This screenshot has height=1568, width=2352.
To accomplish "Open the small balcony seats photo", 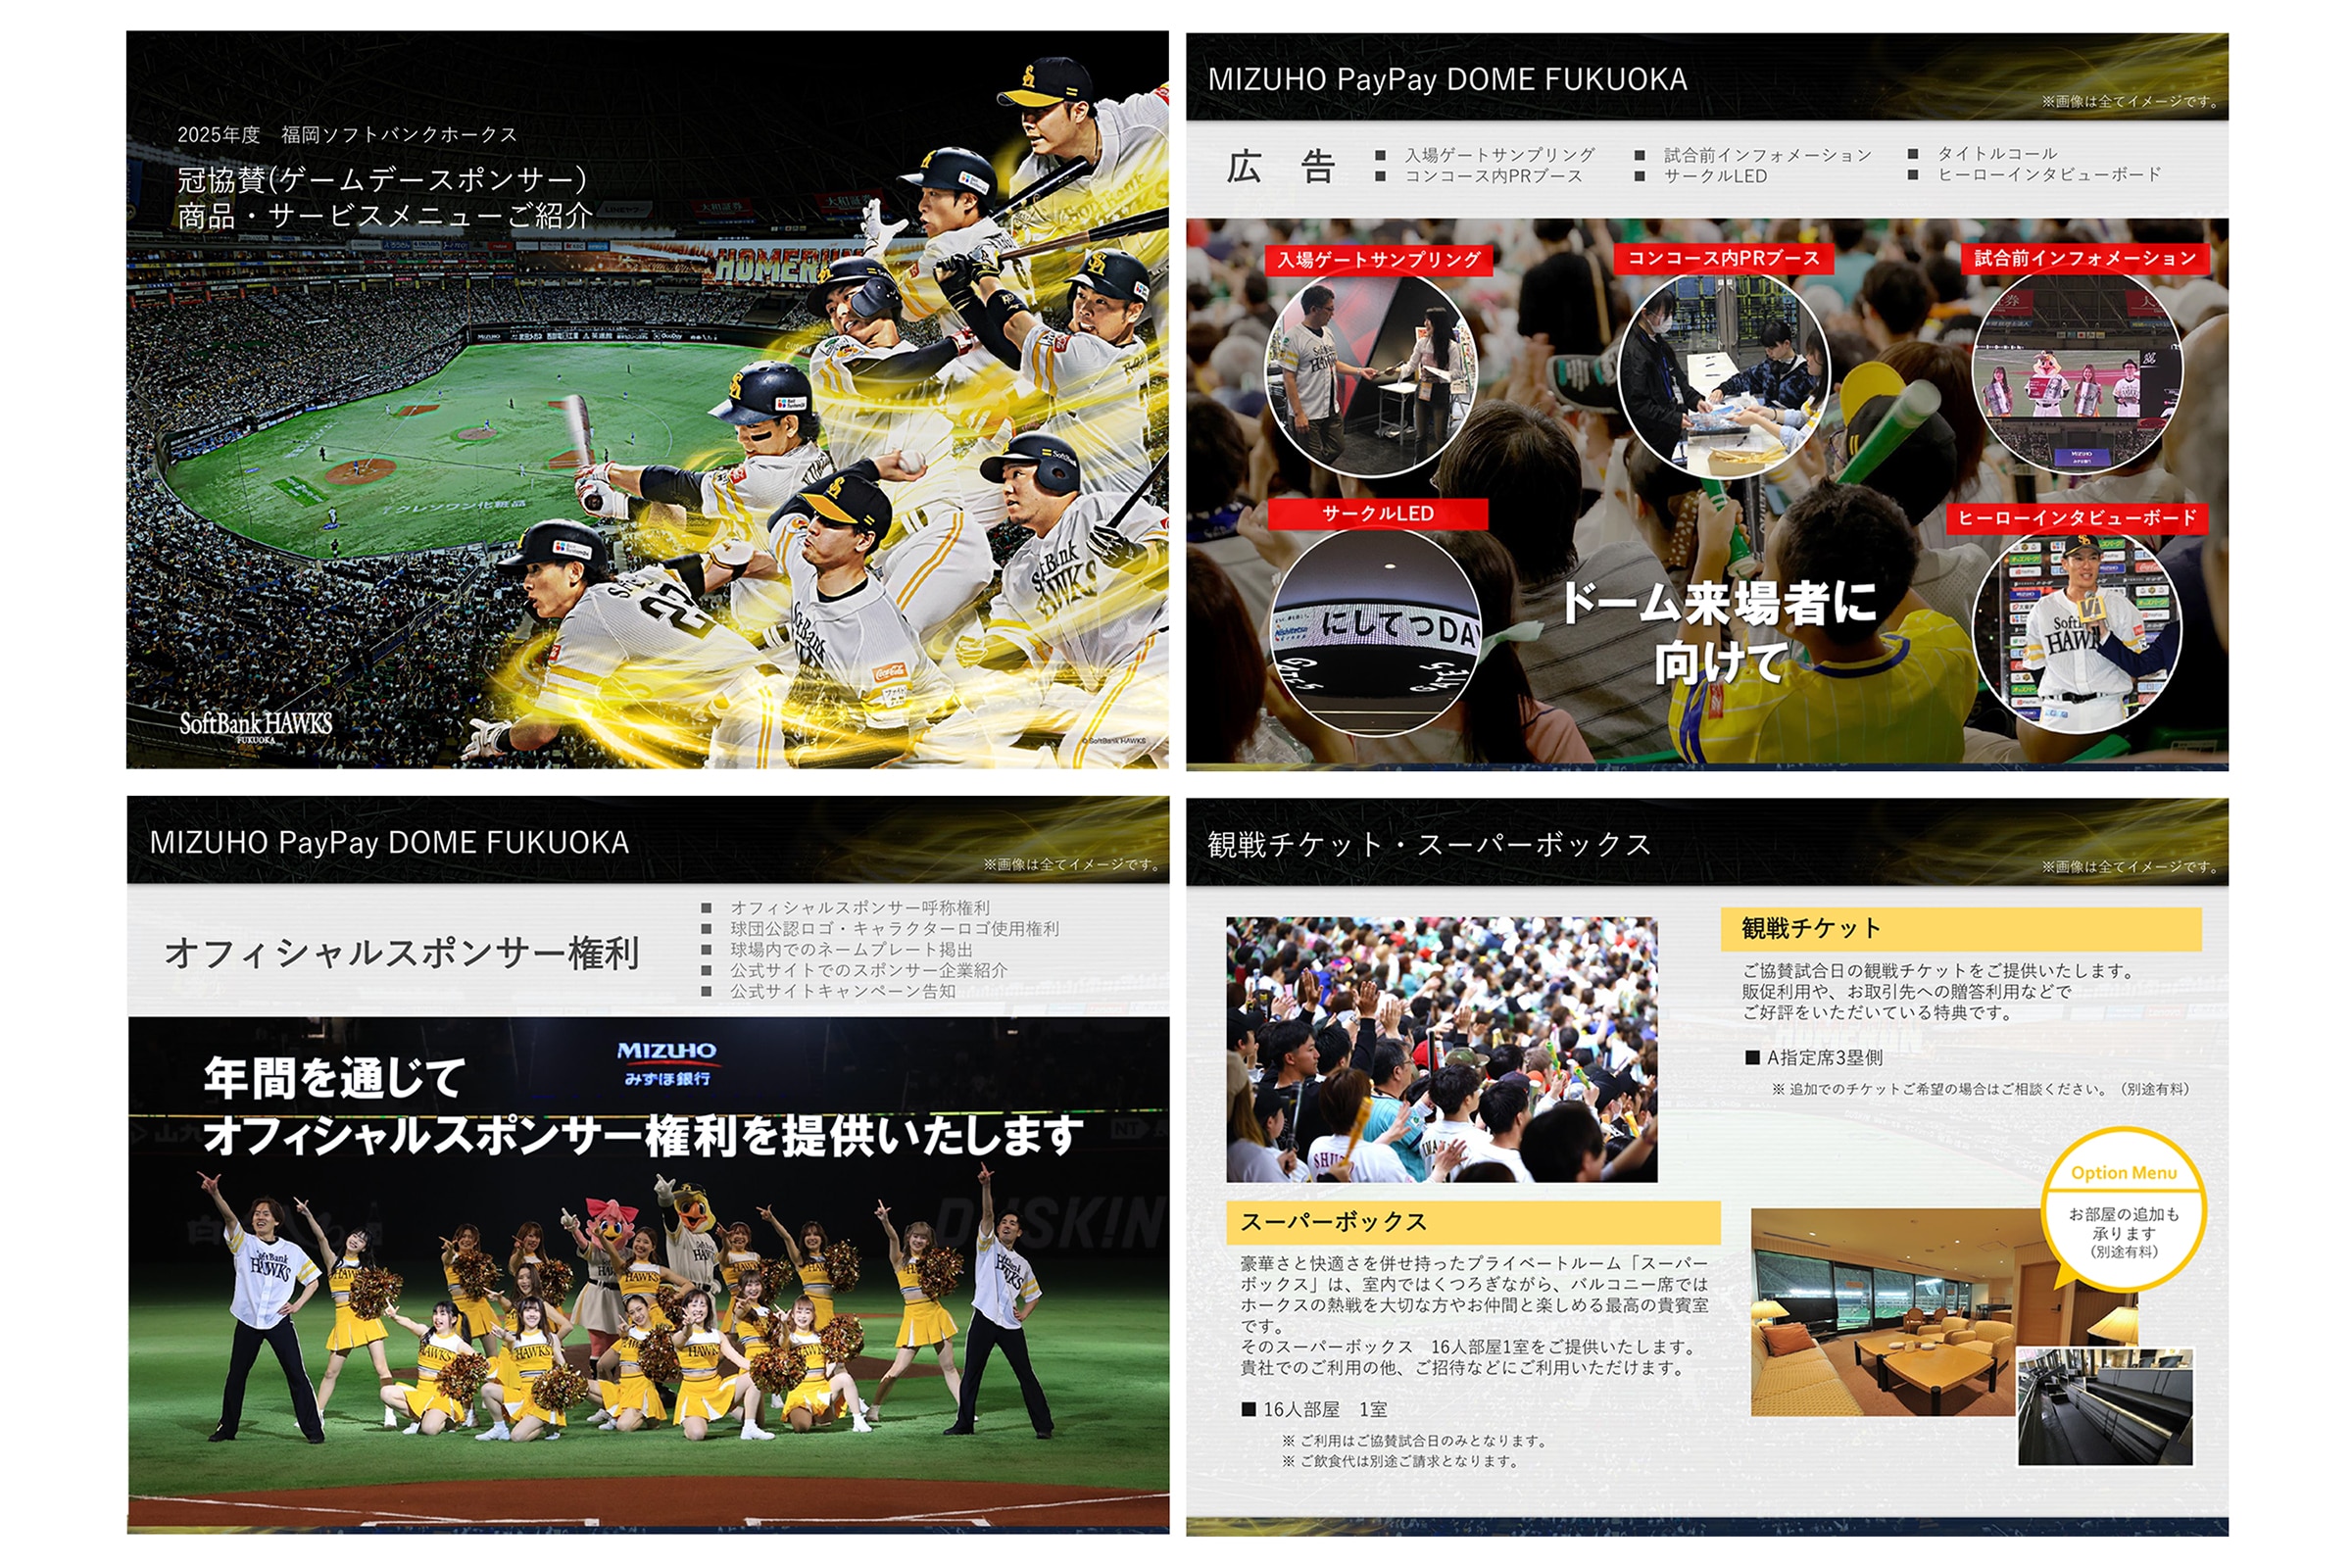I will 2105,1407.
